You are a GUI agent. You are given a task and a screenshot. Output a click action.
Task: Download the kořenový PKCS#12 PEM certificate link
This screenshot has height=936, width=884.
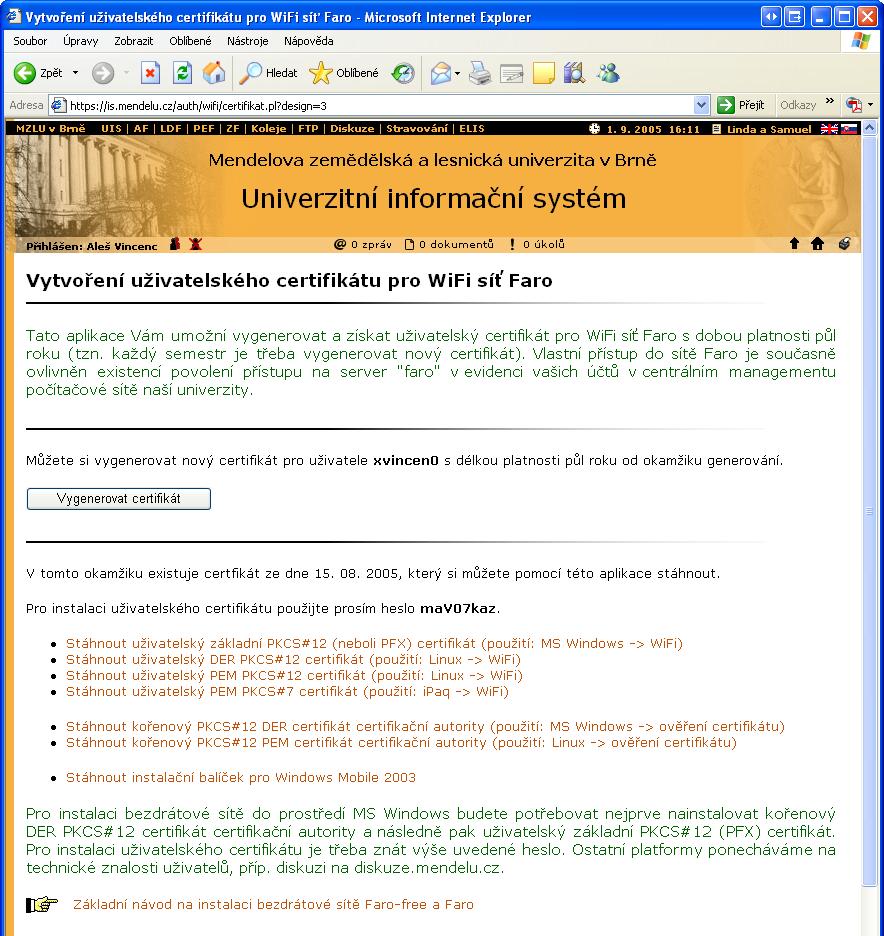coord(401,743)
